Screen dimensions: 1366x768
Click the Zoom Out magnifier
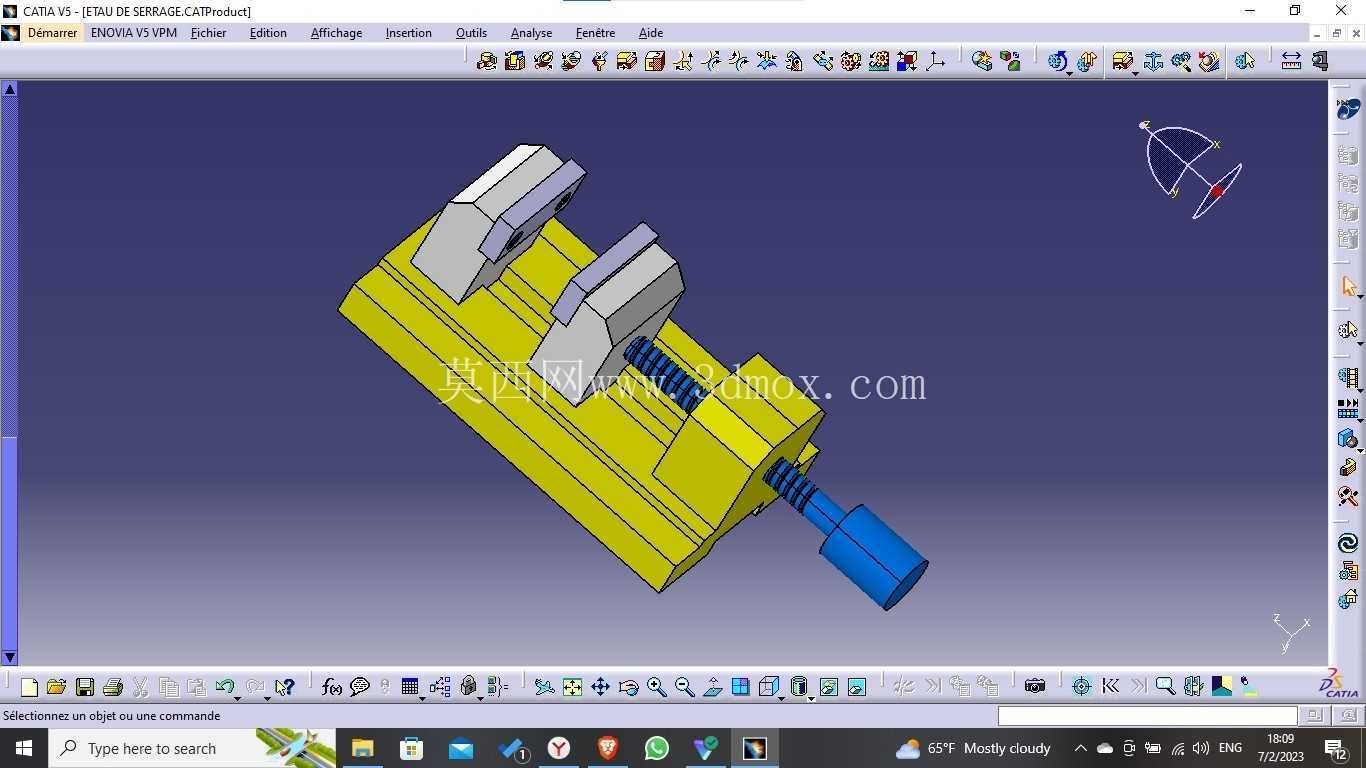(x=685, y=687)
